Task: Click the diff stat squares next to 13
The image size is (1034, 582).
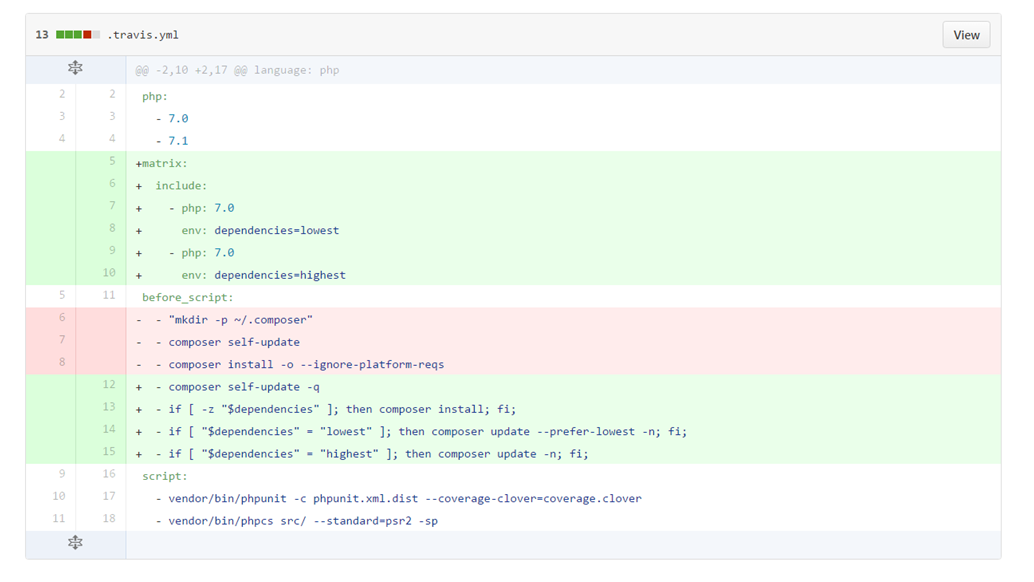Action: click(78, 33)
